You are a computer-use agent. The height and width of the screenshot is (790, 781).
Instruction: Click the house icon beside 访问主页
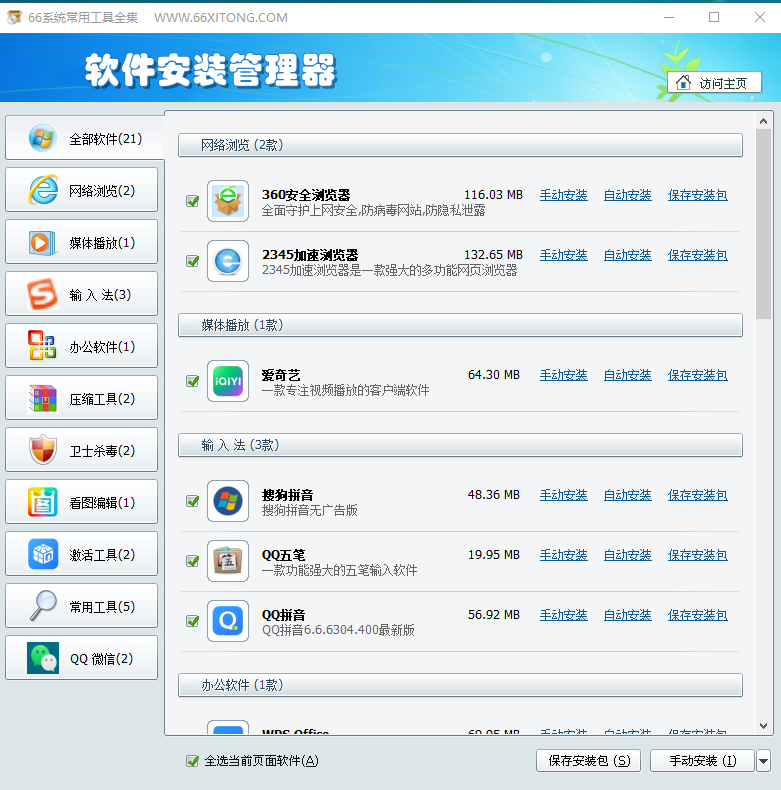683,83
